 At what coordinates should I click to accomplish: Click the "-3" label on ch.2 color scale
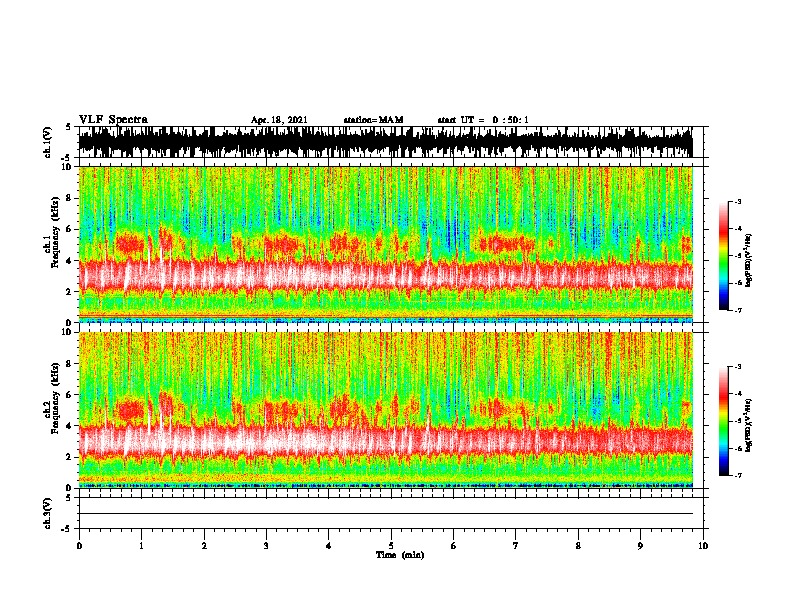point(738,367)
